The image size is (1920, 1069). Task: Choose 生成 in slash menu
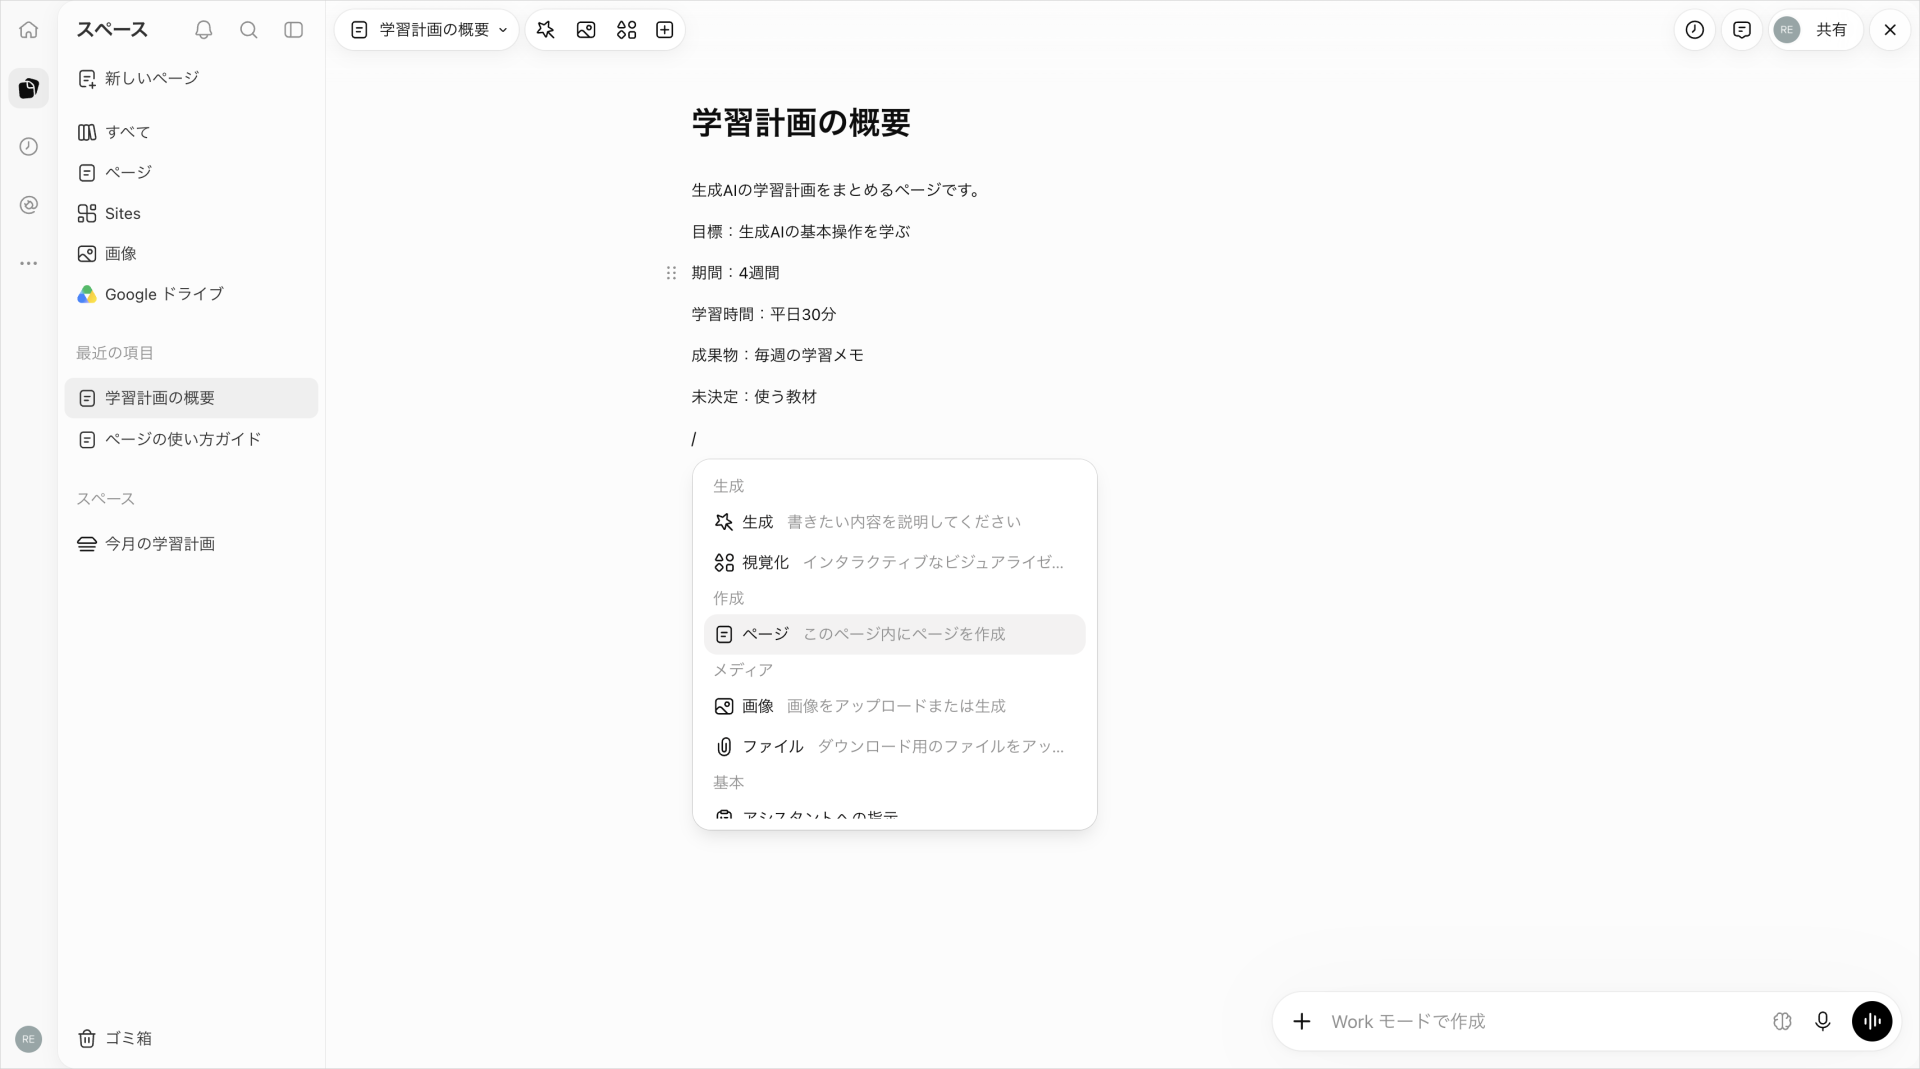[894, 522]
